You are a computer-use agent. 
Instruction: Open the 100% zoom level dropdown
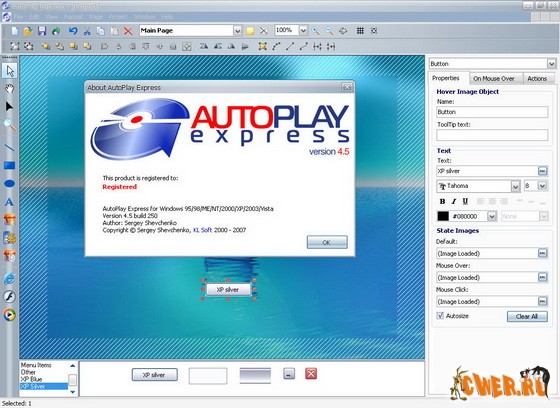pyautogui.click(x=303, y=31)
